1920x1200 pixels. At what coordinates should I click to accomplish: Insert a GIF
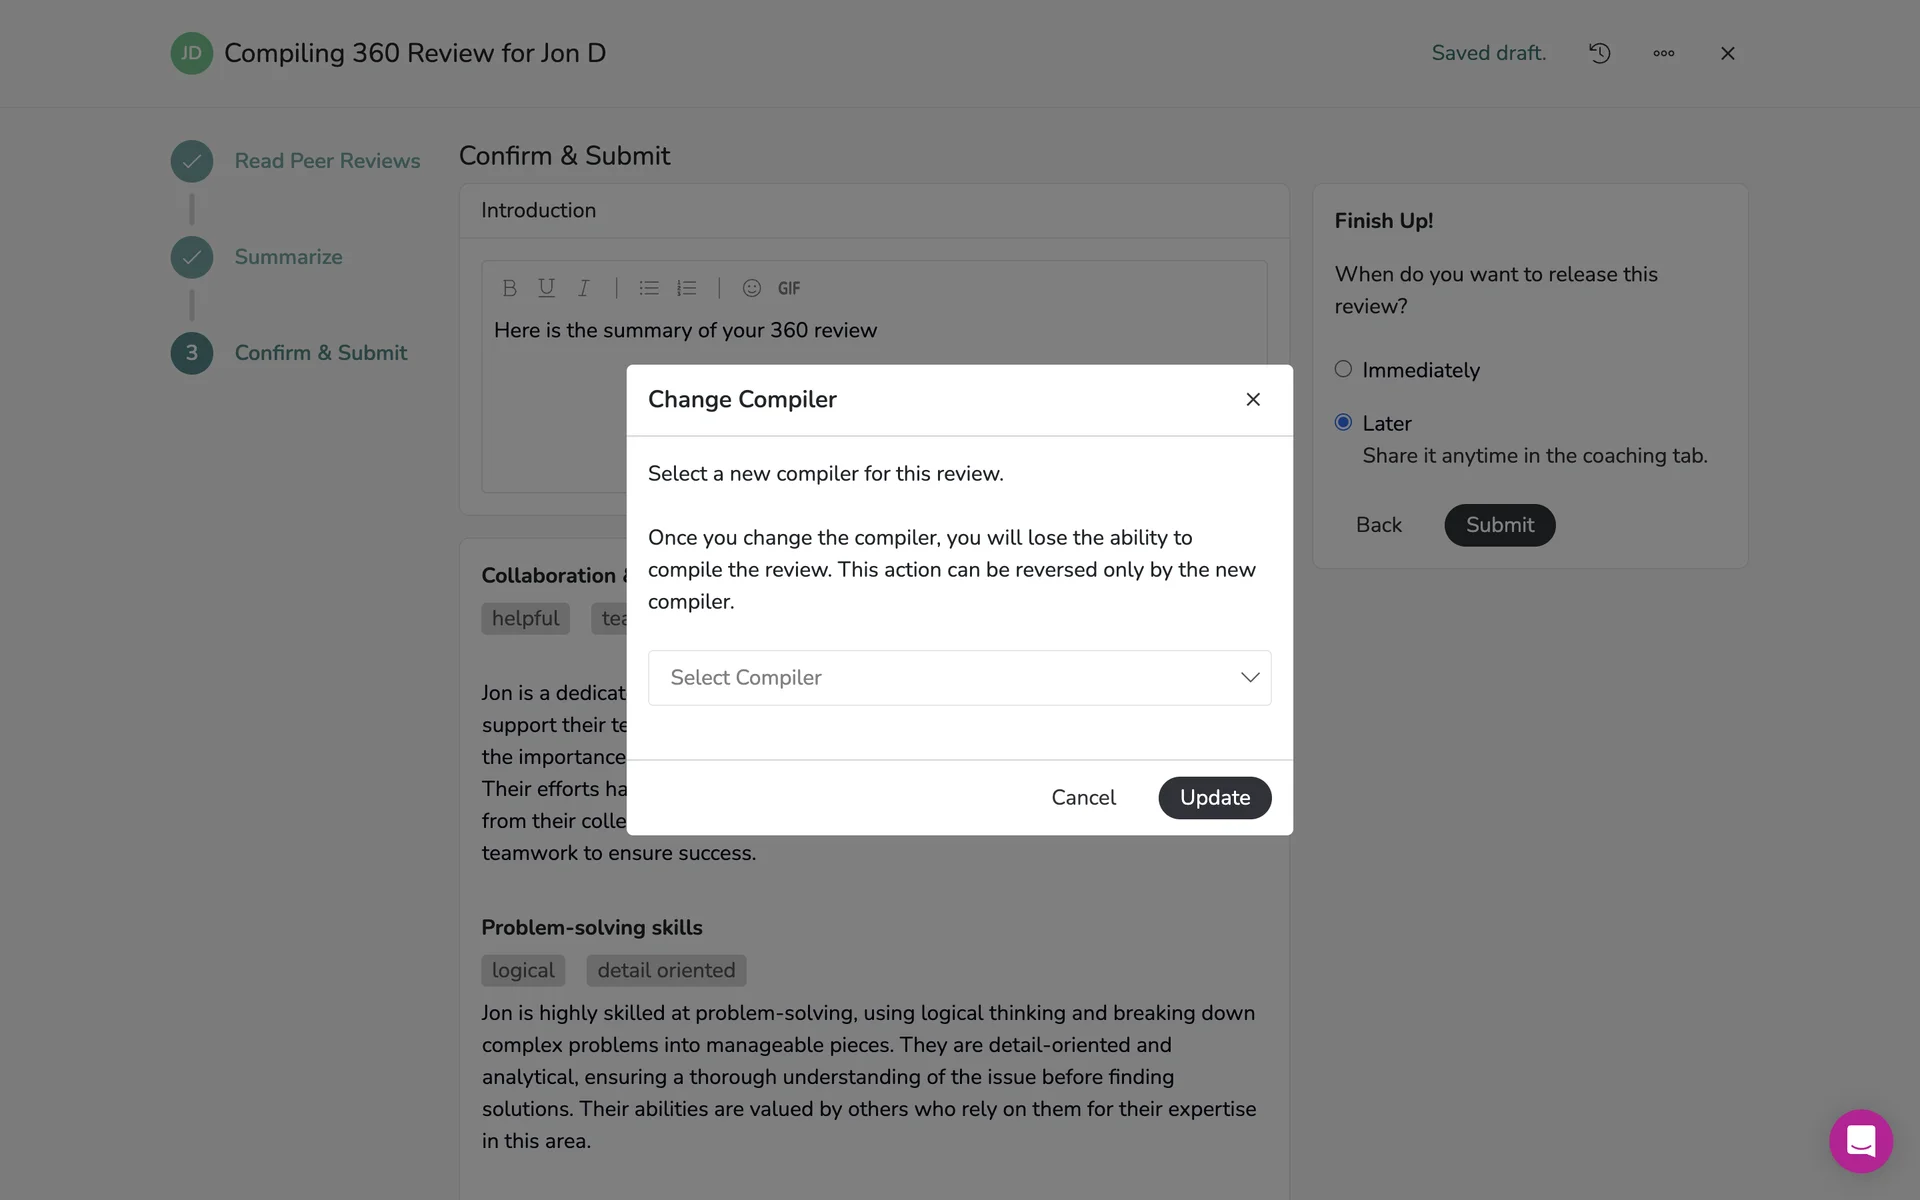(789, 288)
